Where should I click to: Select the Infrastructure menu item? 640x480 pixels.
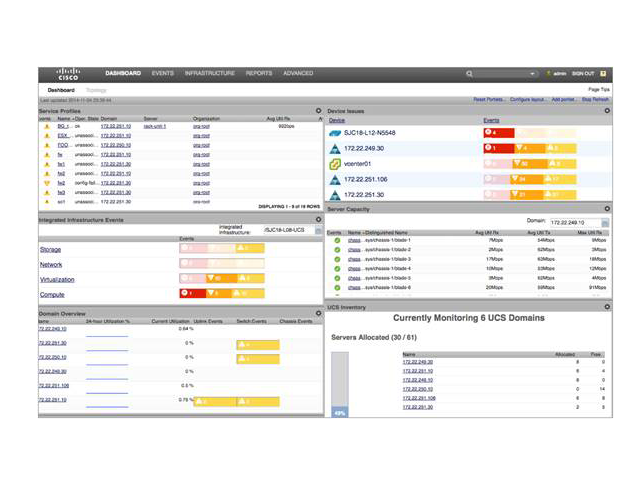210,73
